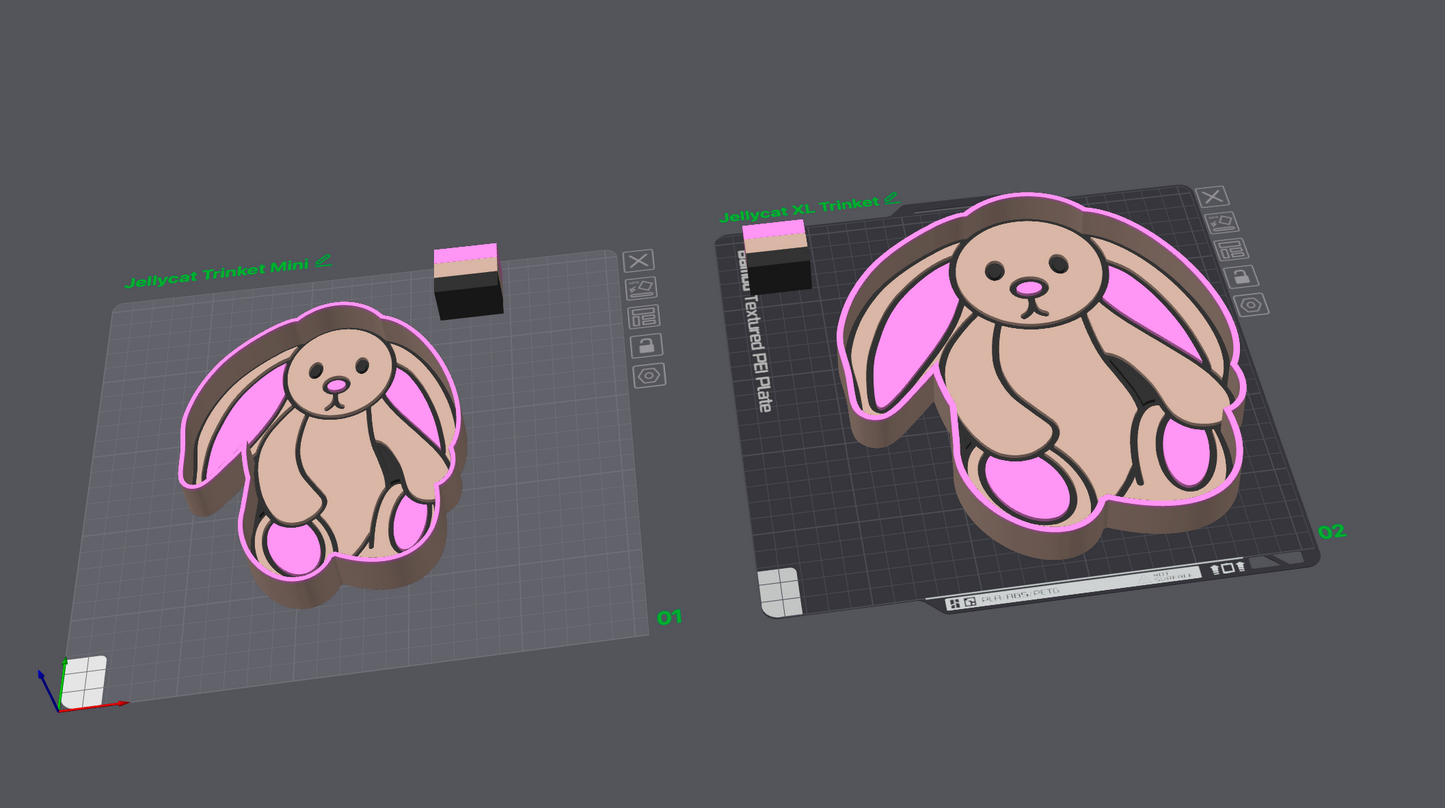
Task: Remove all objects from plate 01
Action: click(638, 261)
